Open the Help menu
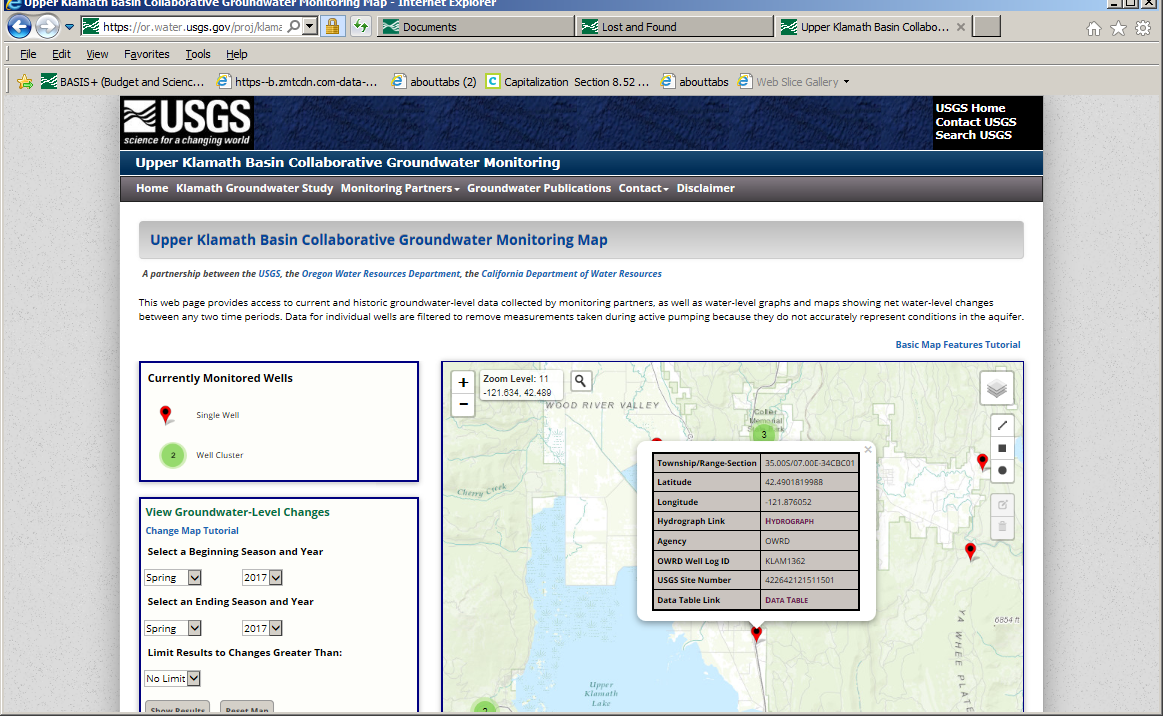1163x716 pixels. (237, 54)
